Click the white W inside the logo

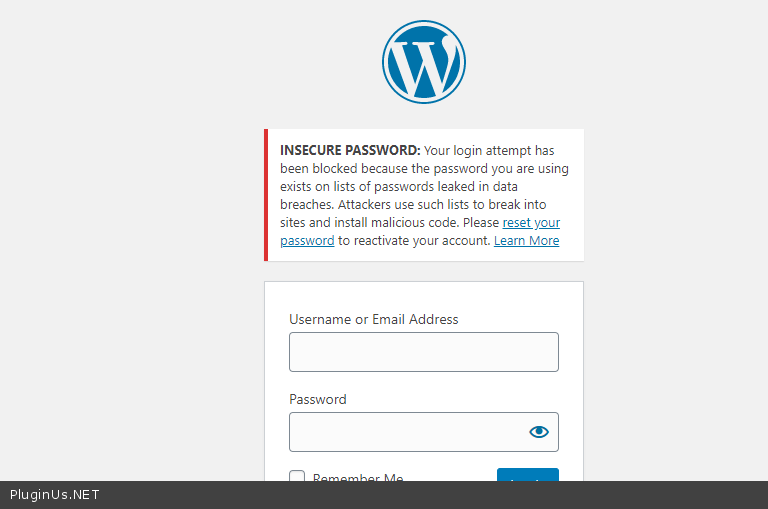(x=423, y=63)
